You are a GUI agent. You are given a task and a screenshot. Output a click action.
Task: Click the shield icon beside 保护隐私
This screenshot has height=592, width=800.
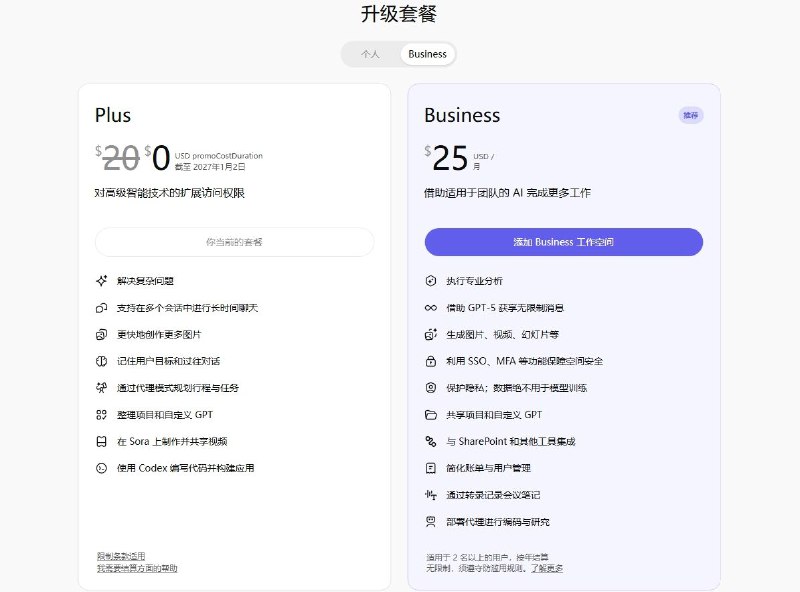click(430, 388)
